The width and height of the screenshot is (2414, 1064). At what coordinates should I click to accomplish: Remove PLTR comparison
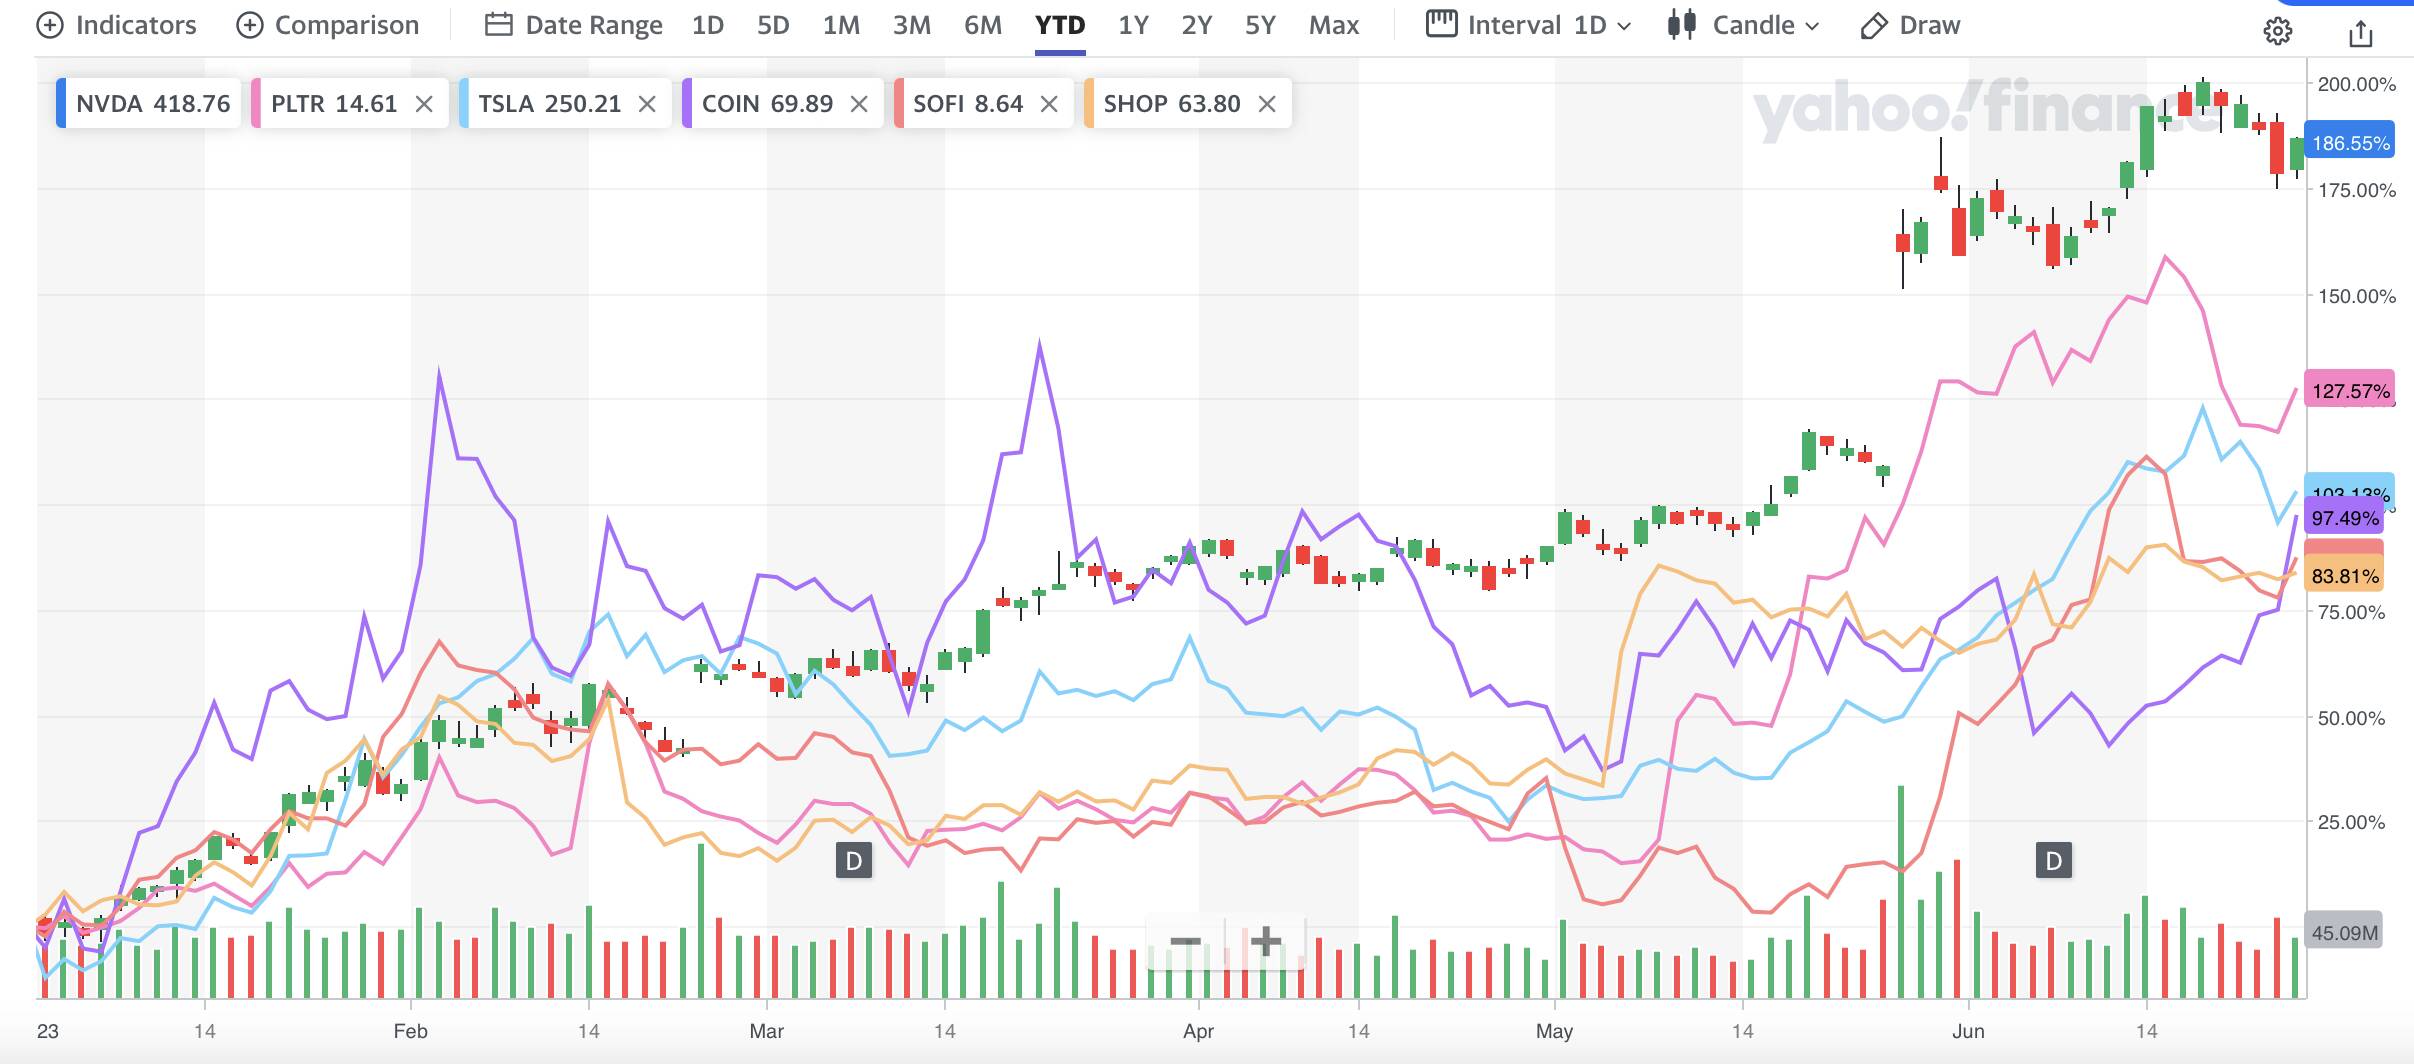(x=424, y=104)
